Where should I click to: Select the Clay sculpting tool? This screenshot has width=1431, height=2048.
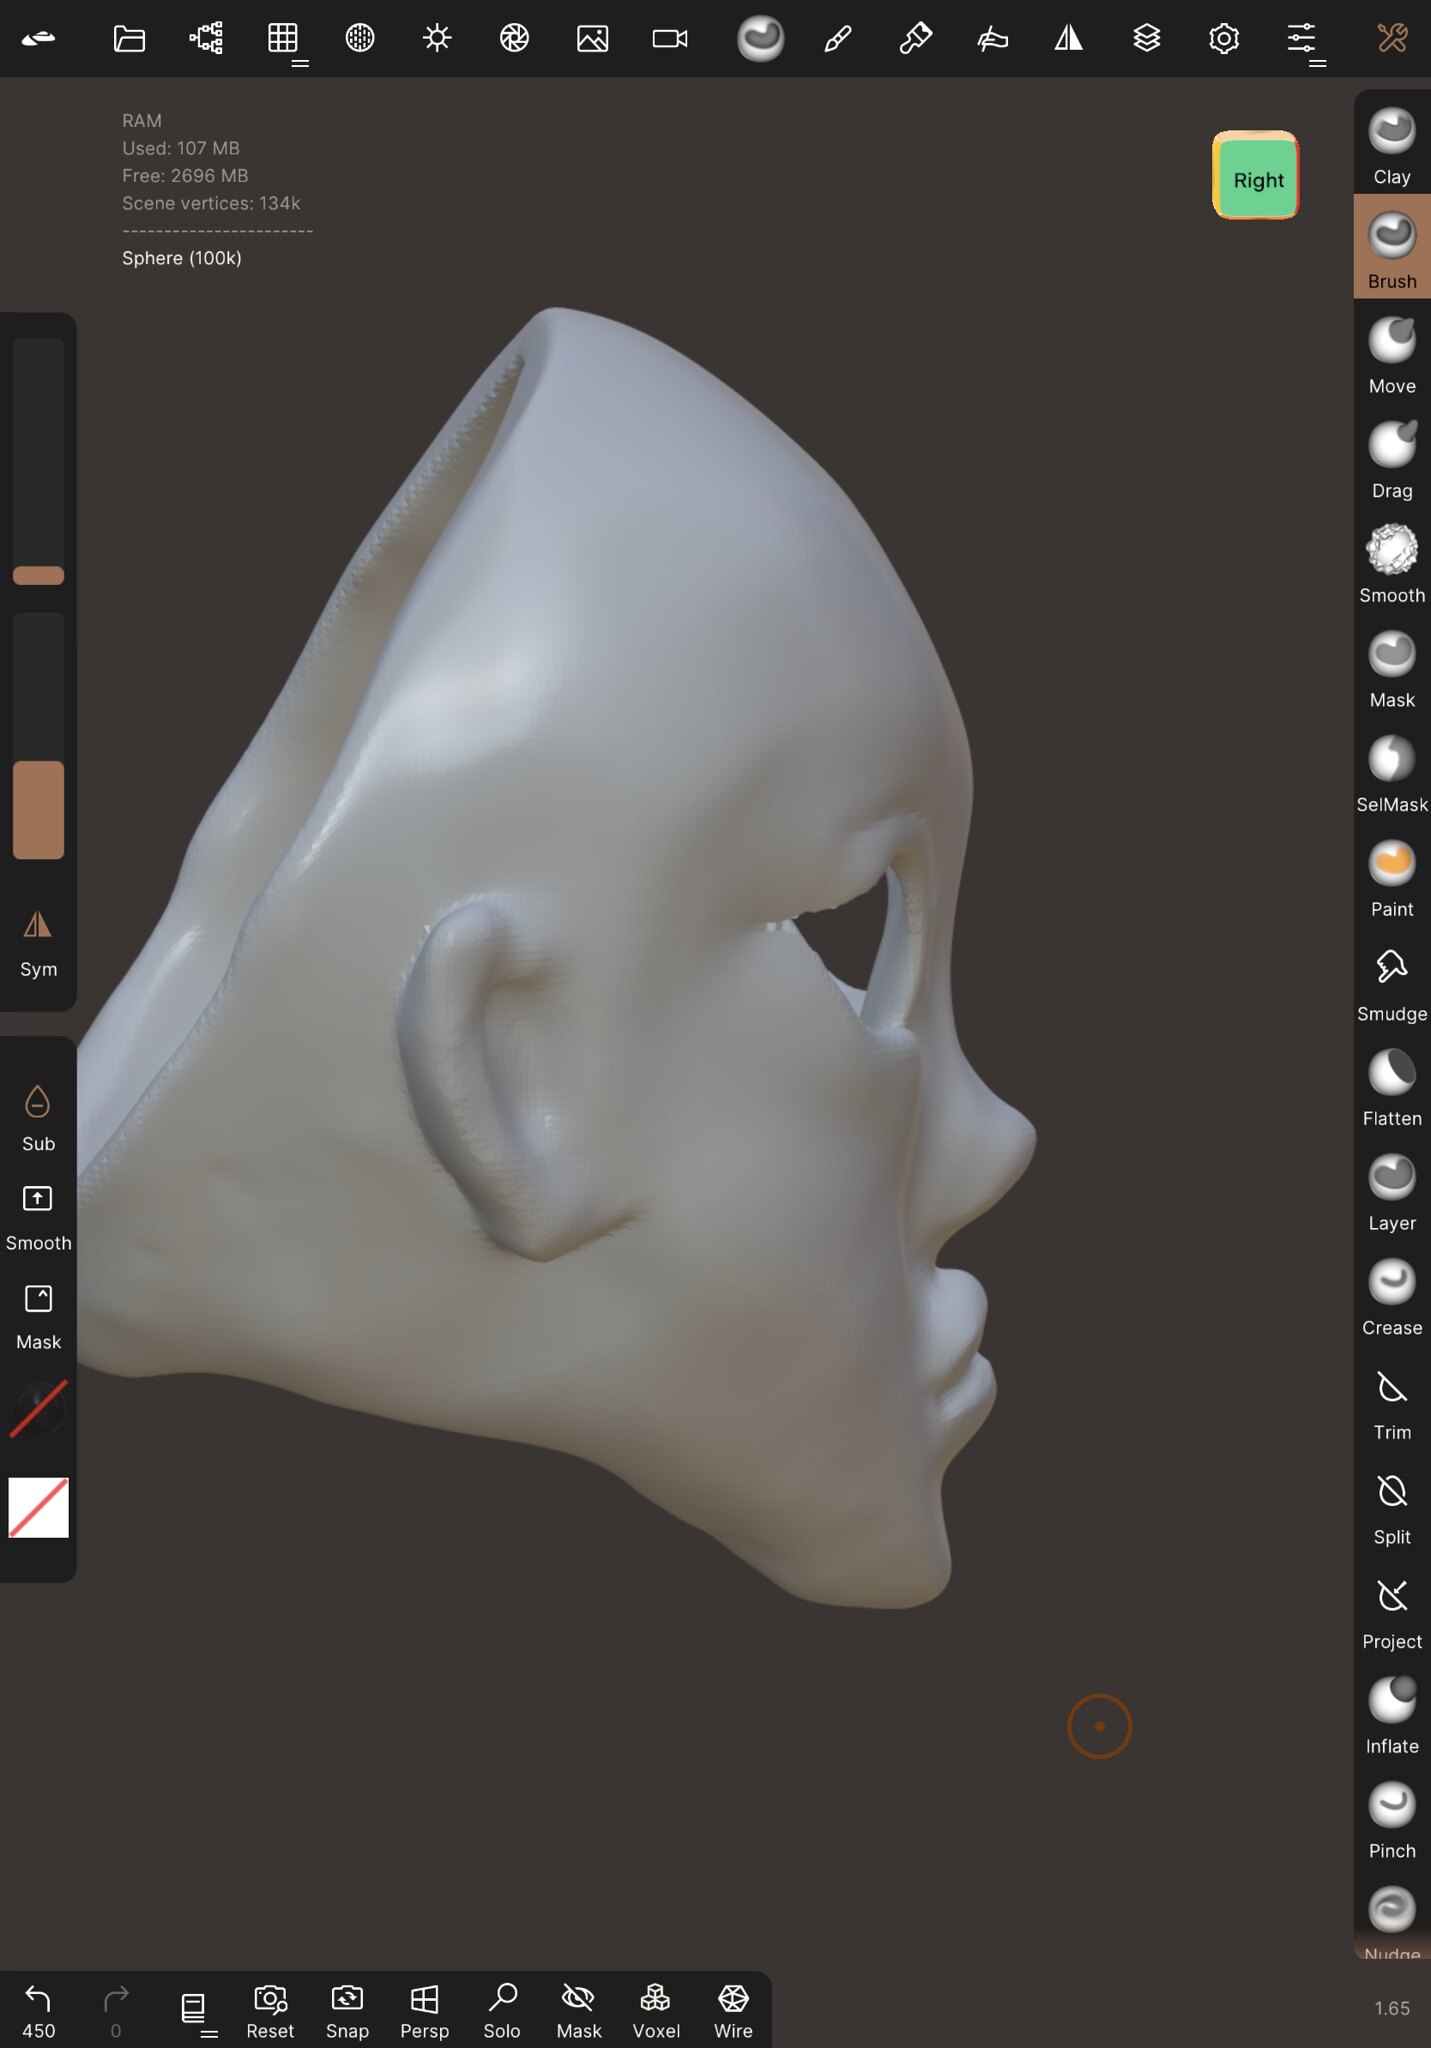tap(1392, 144)
